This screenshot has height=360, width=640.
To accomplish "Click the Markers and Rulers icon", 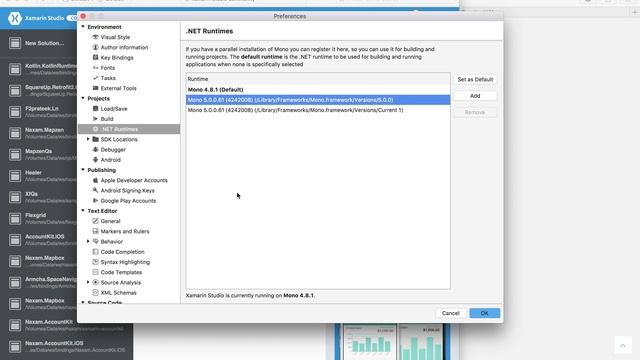I will pos(96,231).
